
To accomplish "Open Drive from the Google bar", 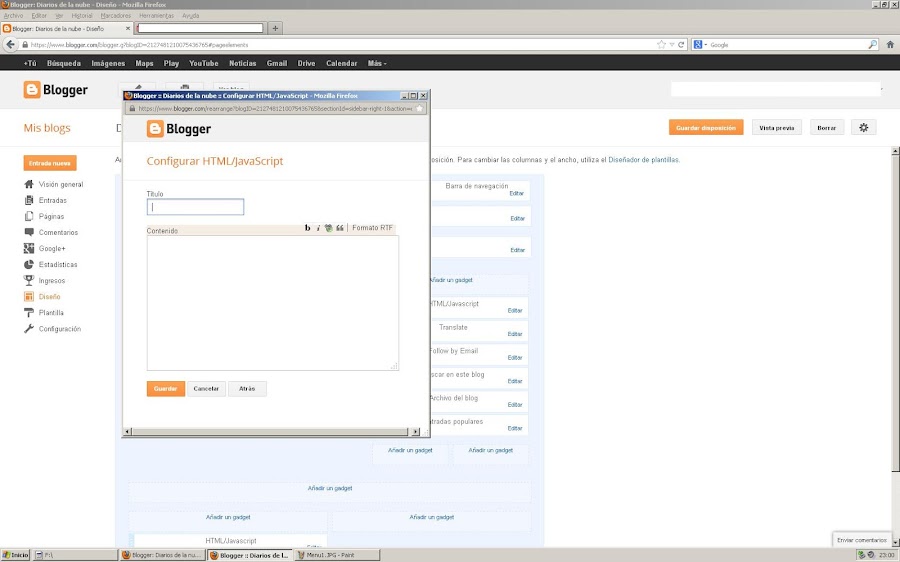I will tap(307, 63).
